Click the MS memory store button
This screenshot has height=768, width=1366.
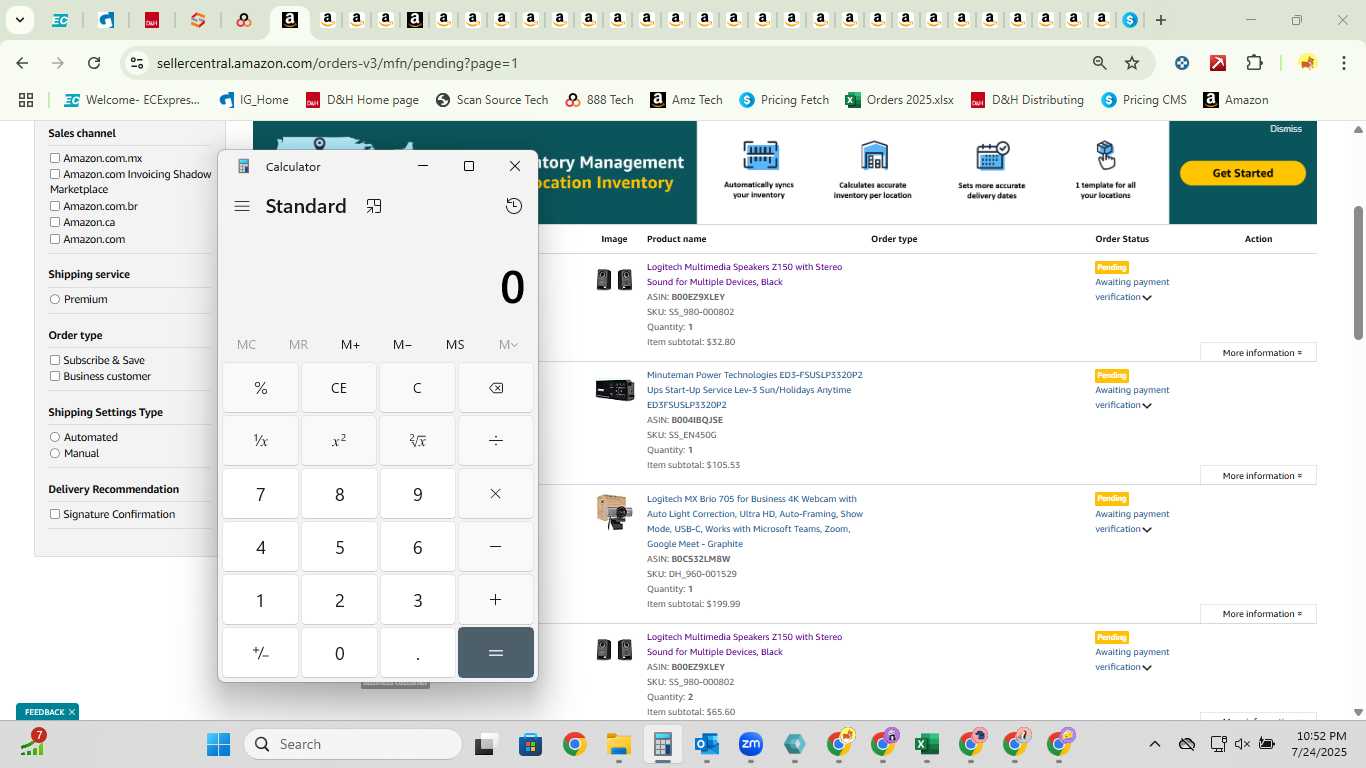455,344
